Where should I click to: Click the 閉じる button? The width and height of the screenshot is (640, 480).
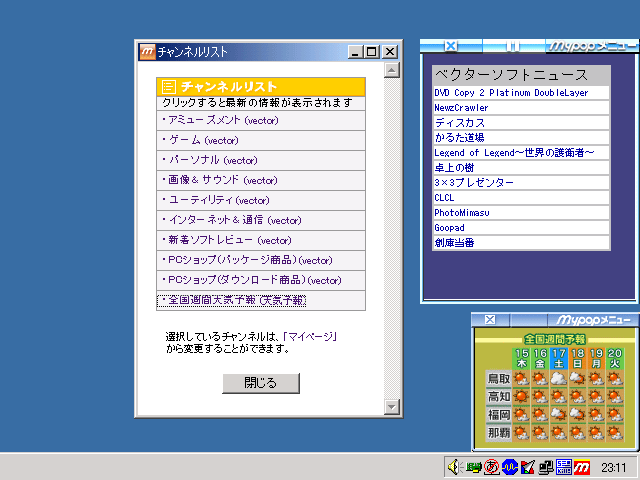(x=261, y=383)
